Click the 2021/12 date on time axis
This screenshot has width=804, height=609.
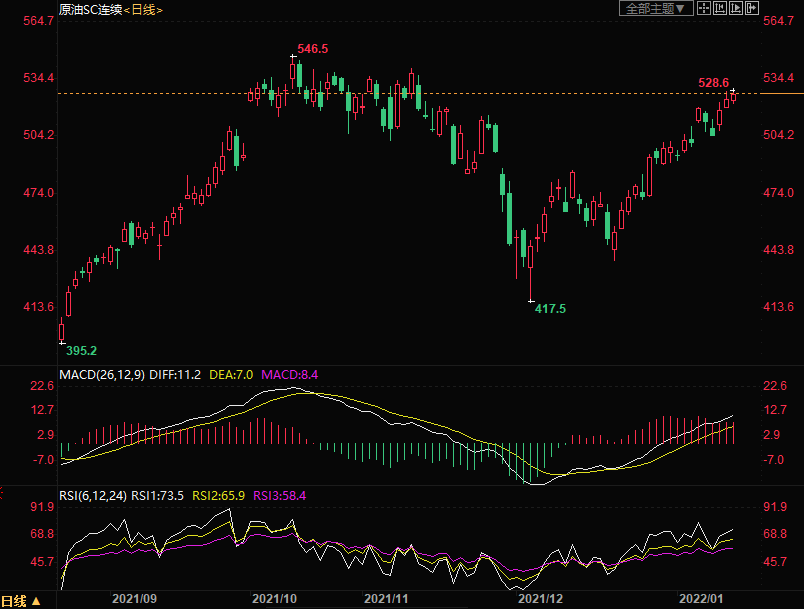542,599
